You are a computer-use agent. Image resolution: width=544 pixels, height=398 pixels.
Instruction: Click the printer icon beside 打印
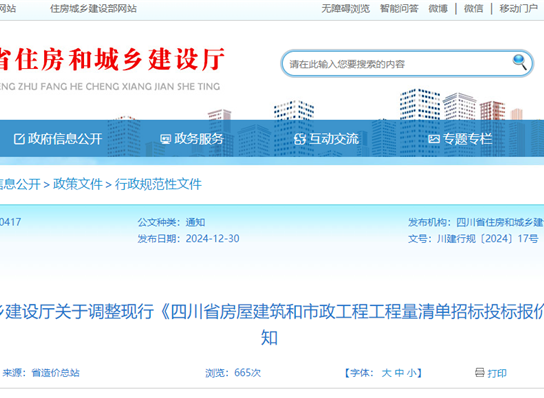pyautogui.click(x=479, y=373)
